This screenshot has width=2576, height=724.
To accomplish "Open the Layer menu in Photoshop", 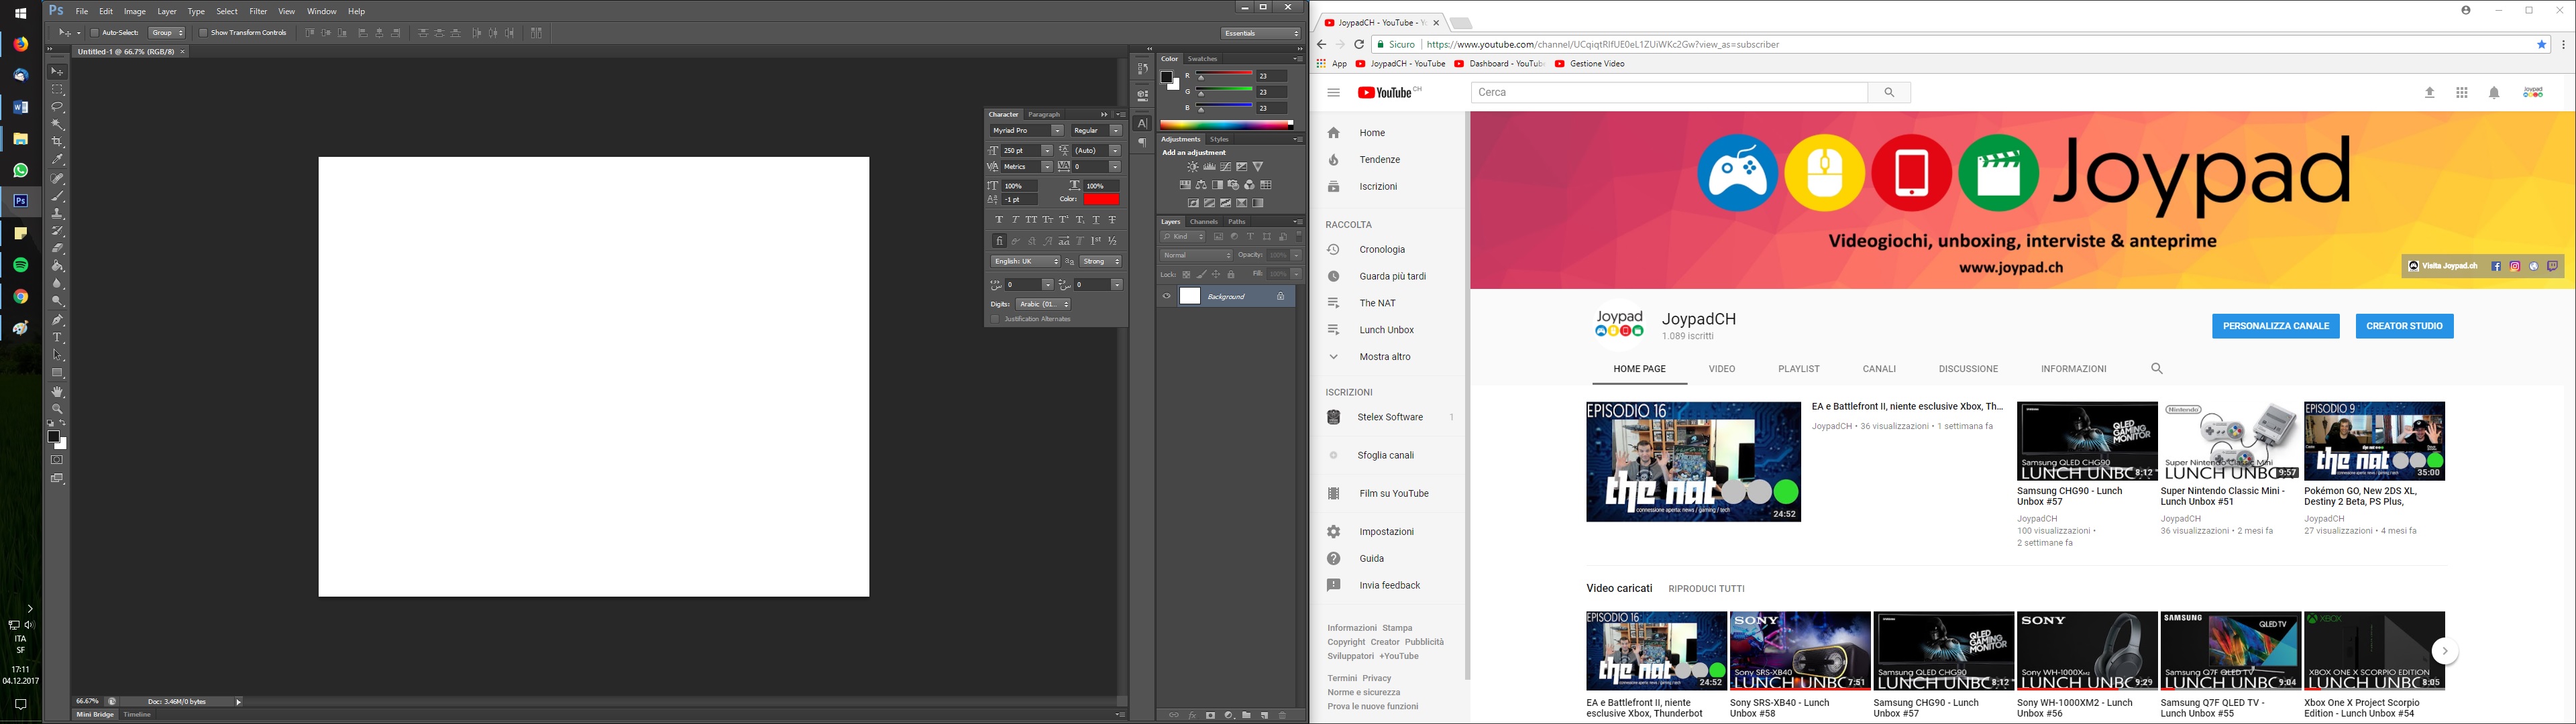I will tap(167, 12).
